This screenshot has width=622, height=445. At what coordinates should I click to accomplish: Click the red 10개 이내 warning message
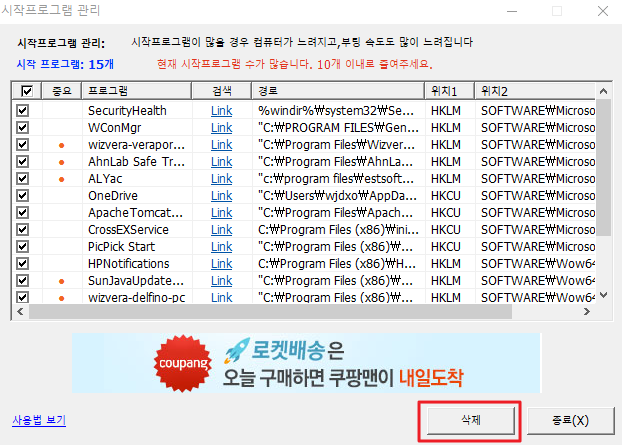(295, 64)
